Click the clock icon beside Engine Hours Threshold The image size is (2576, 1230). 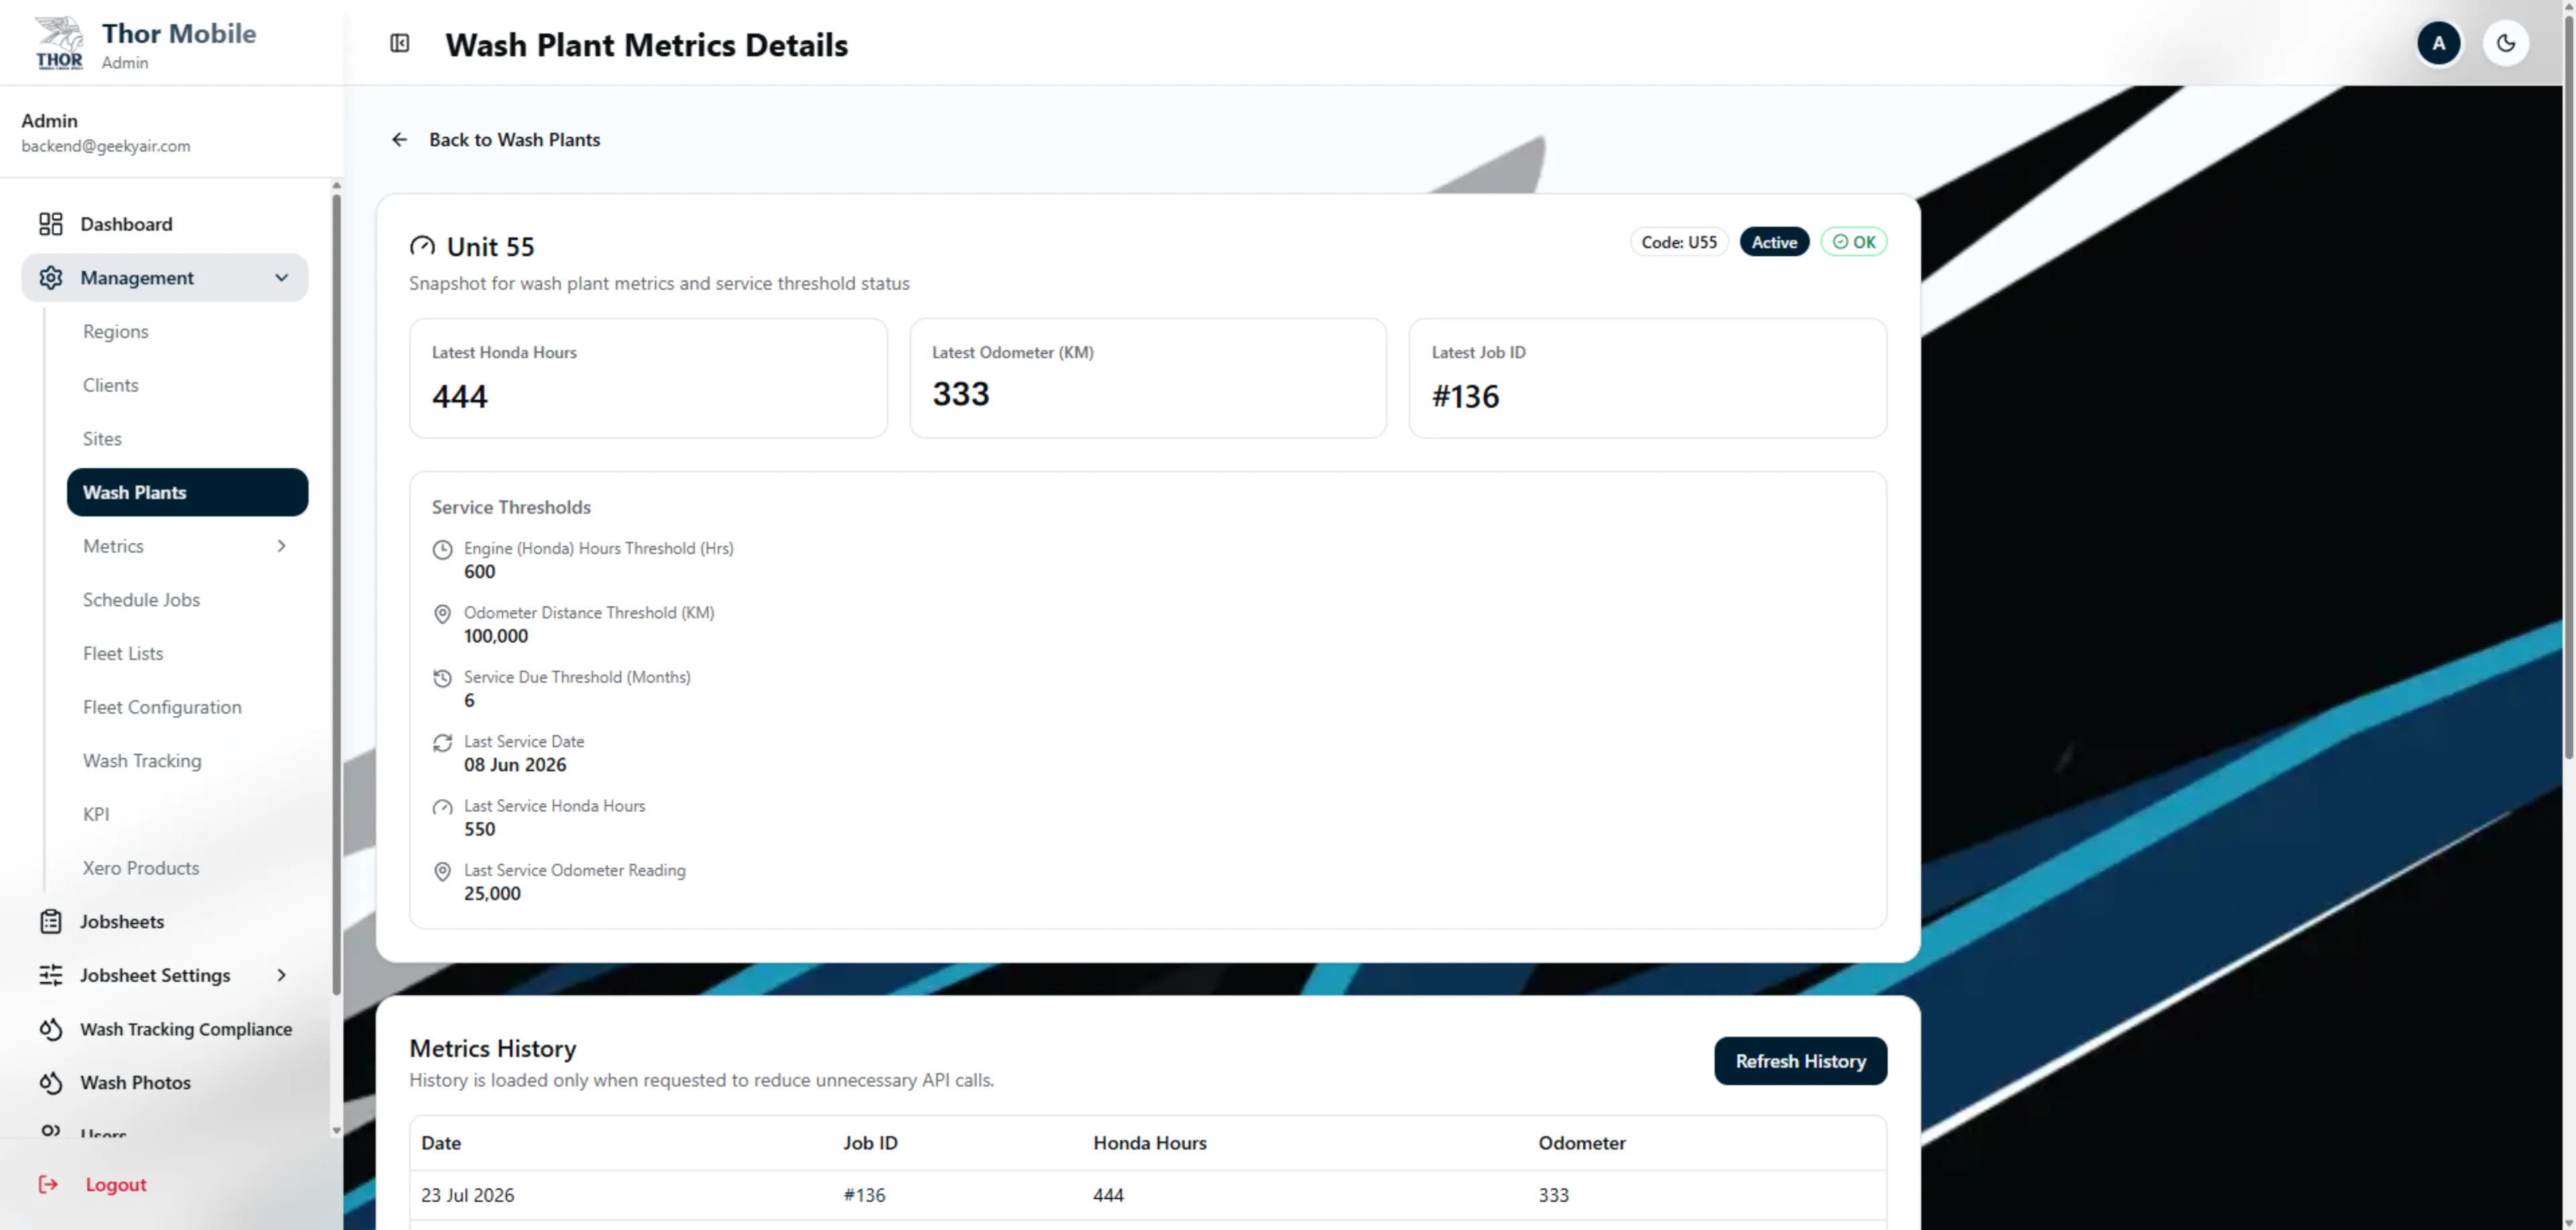pyautogui.click(x=442, y=549)
